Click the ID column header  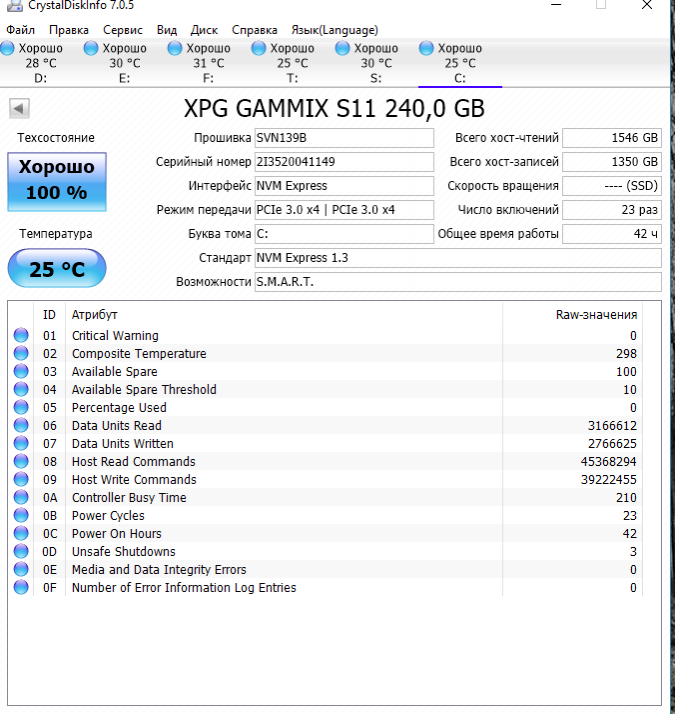pos(49,315)
